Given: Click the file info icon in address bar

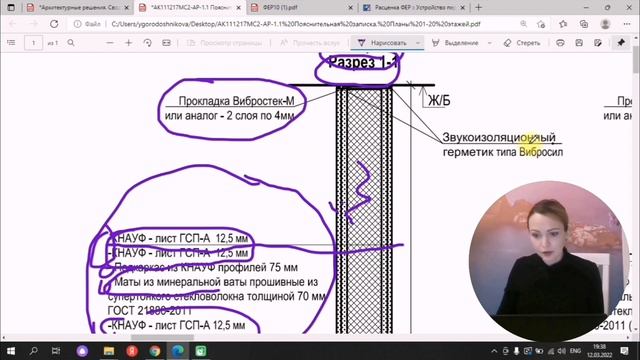Looking at the screenshot, I should pyautogui.click(x=77, y=24).
